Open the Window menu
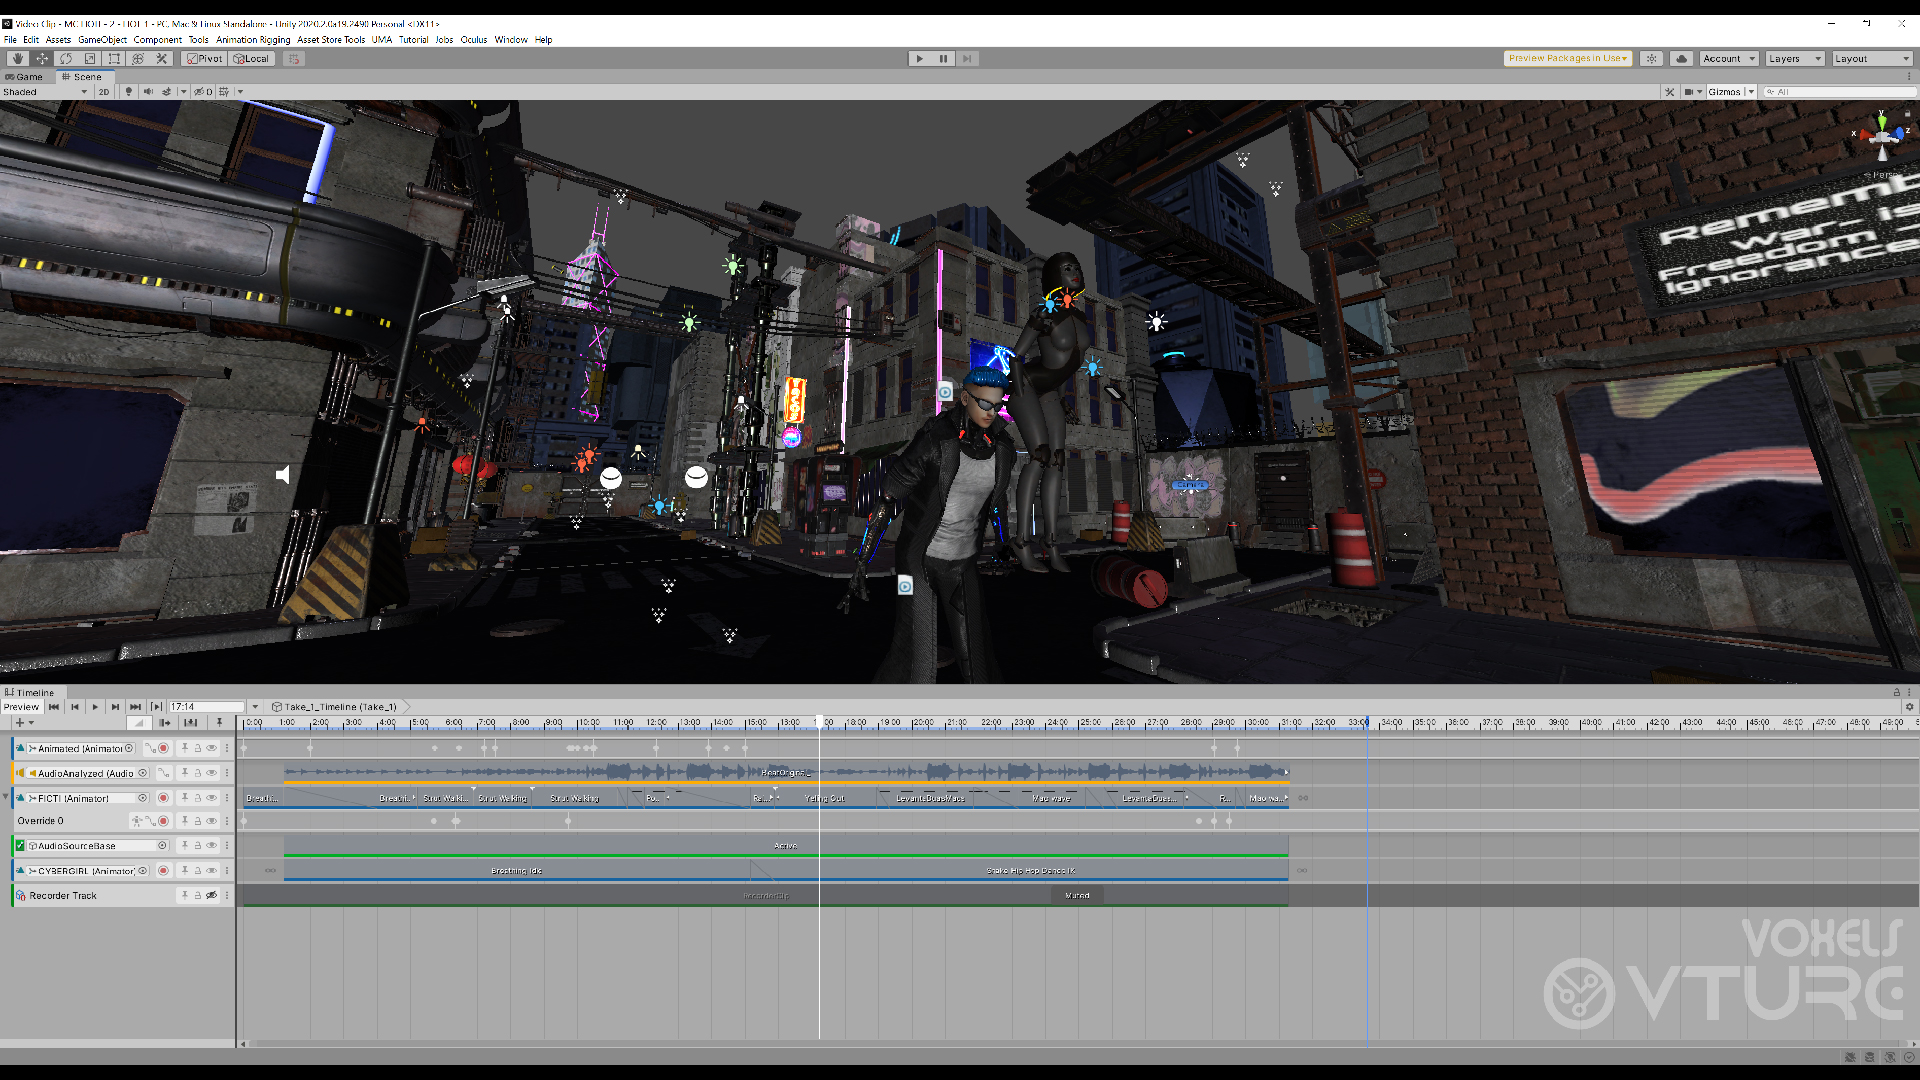 point(511,40)
